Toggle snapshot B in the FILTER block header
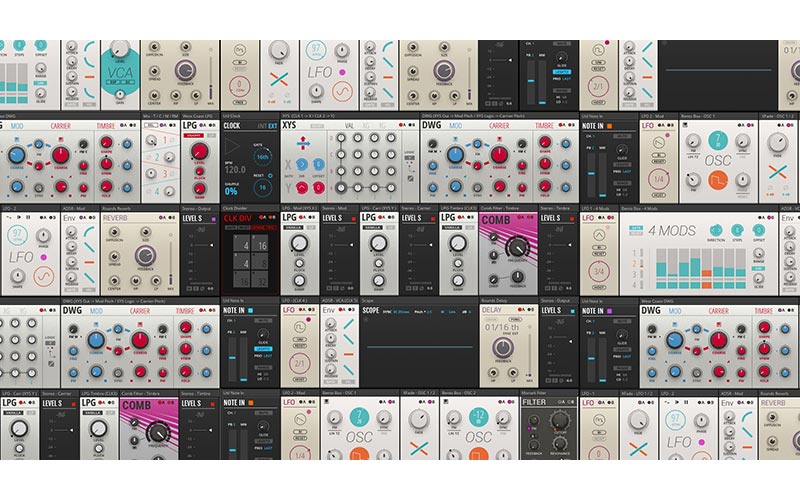This screenshot has width=800, height=500. coord(571,402)
